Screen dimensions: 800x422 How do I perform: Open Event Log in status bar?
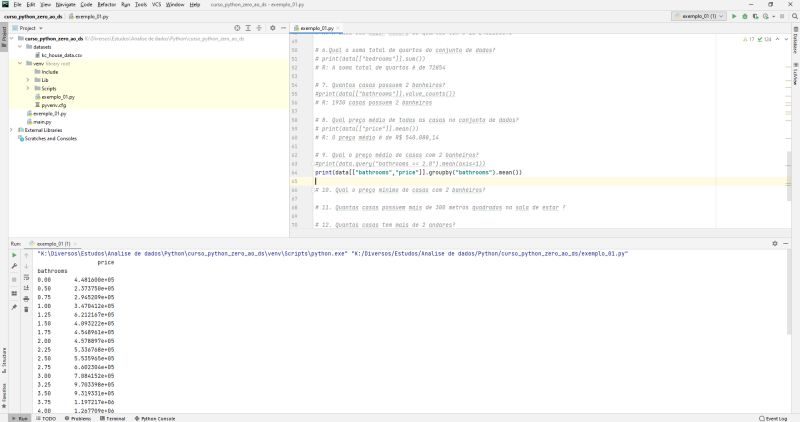coord(773,418)
